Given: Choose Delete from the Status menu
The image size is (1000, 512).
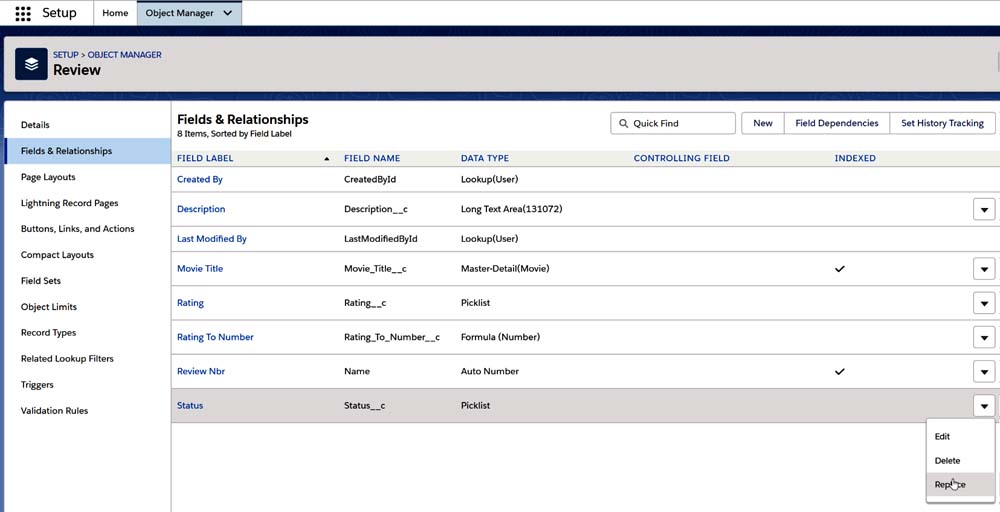Looking at the screenshot, I should coord(947,461).
